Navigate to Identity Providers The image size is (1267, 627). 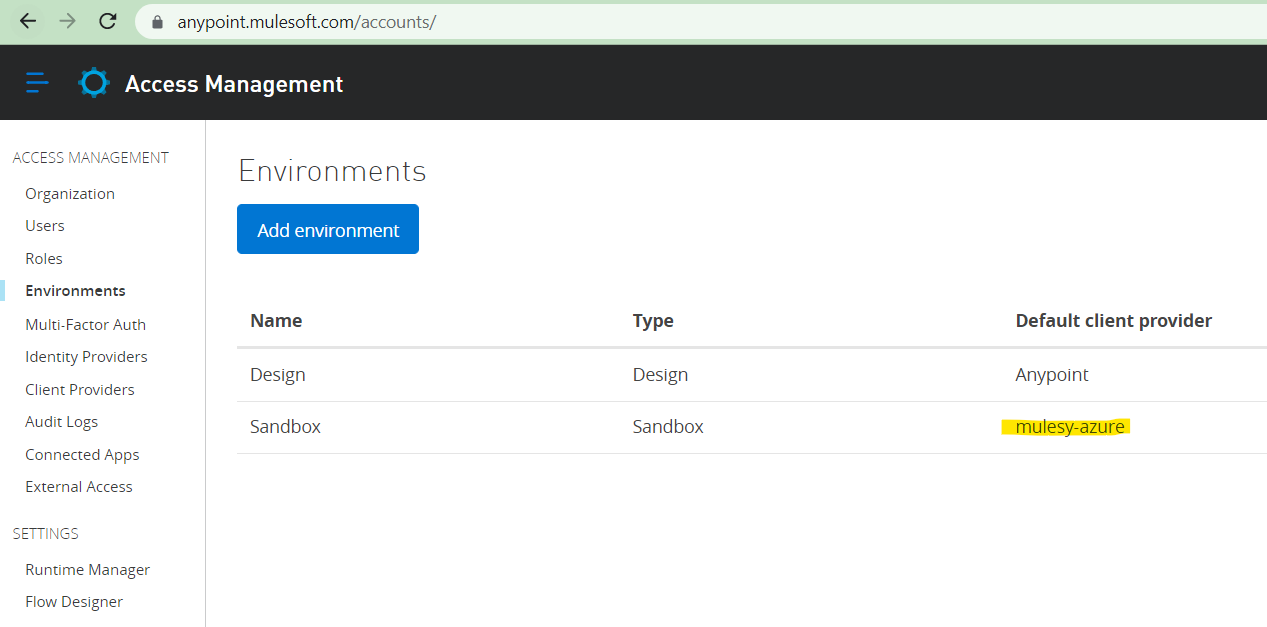(x=86, y=357)
